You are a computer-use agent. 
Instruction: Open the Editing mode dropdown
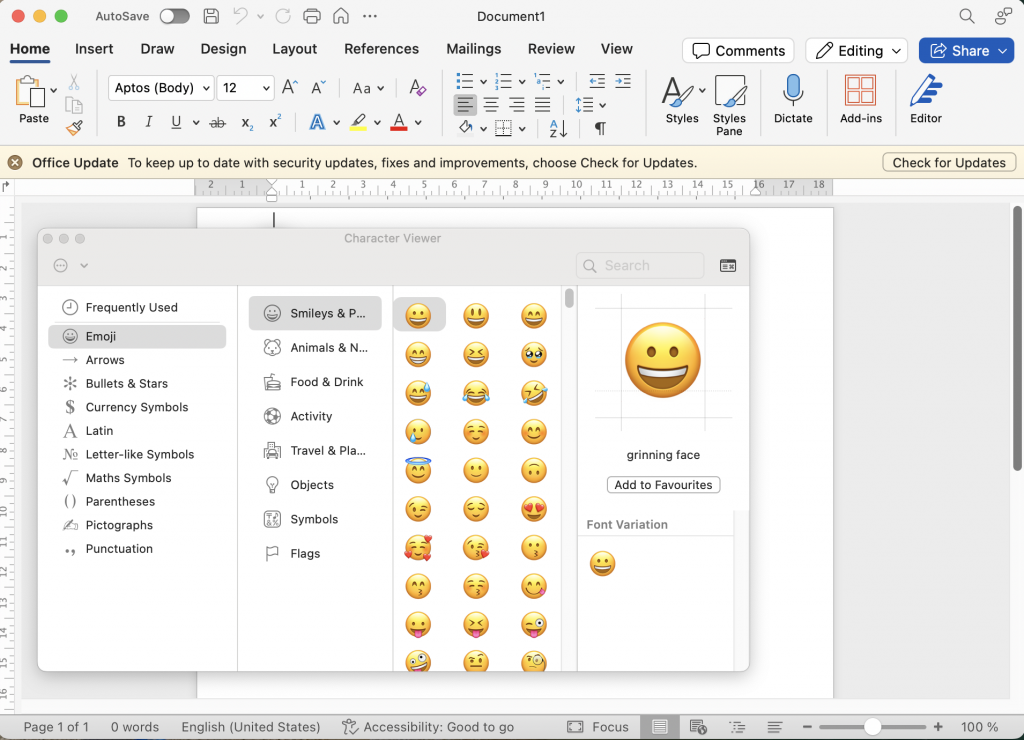[856, 51]
